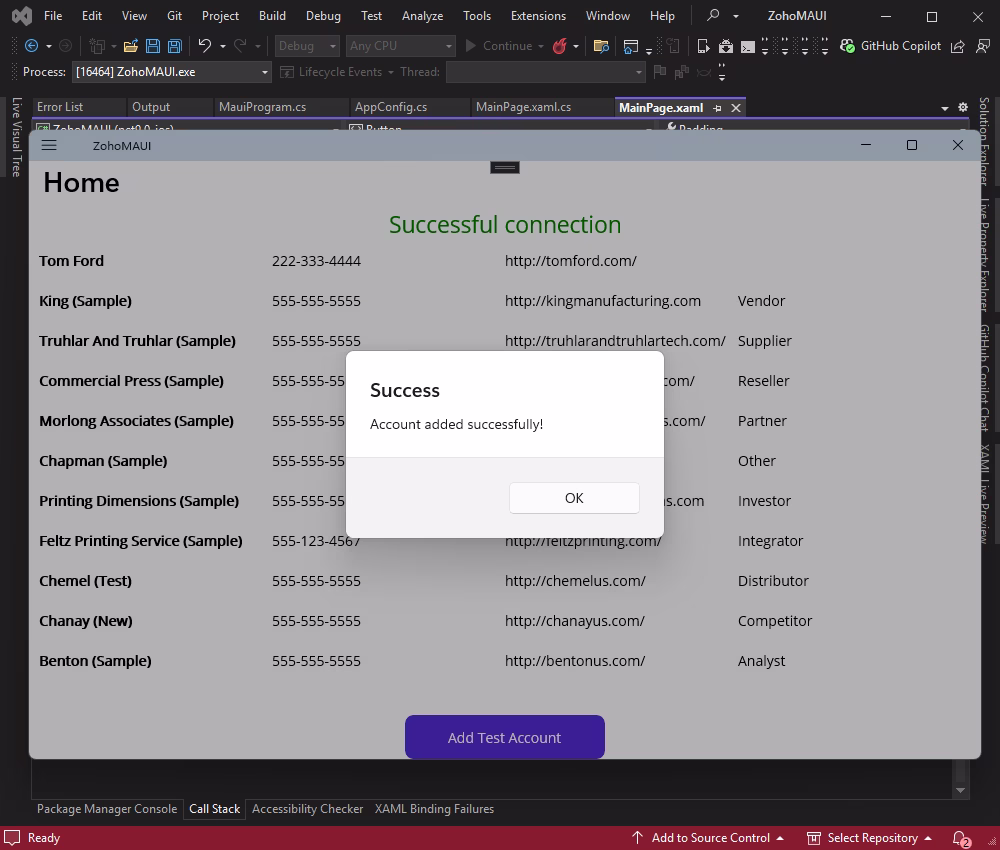Click the Open File folder icon
The width and height of the screenshot is (1000, 850).
[131, 46]
